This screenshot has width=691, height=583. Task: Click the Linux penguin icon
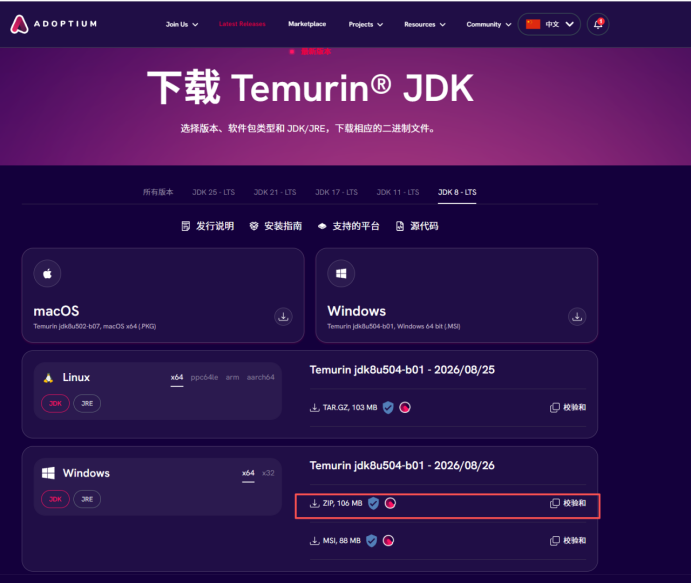[x=48, y=378]
